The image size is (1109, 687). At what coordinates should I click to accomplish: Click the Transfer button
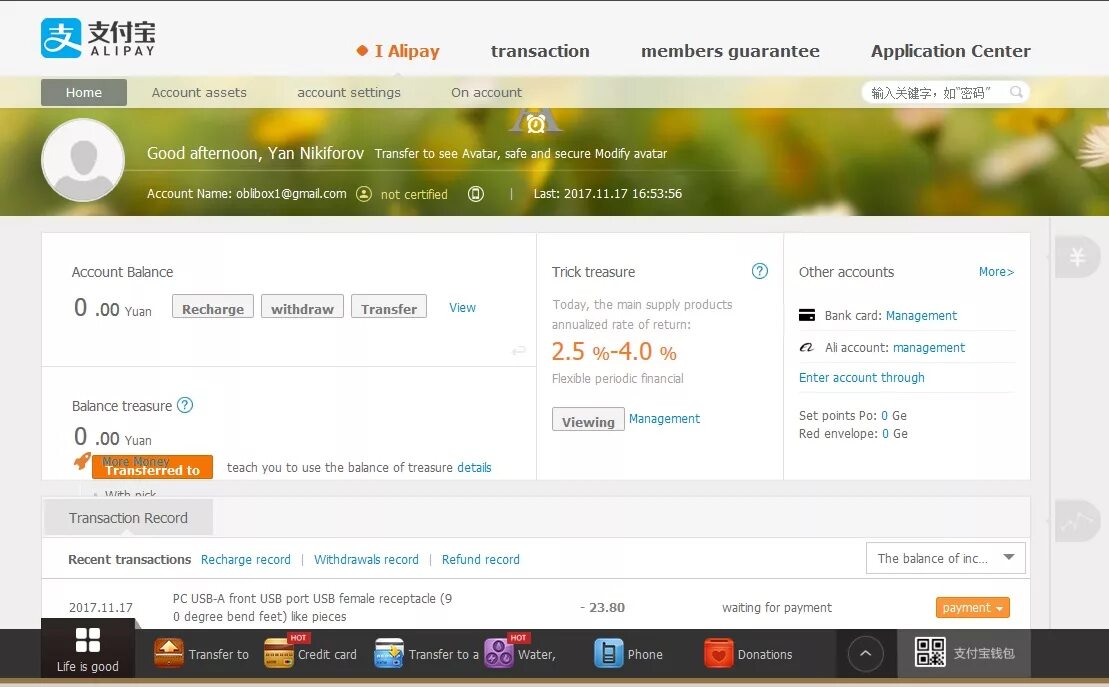pyautogui.click(x=389, y=308)
